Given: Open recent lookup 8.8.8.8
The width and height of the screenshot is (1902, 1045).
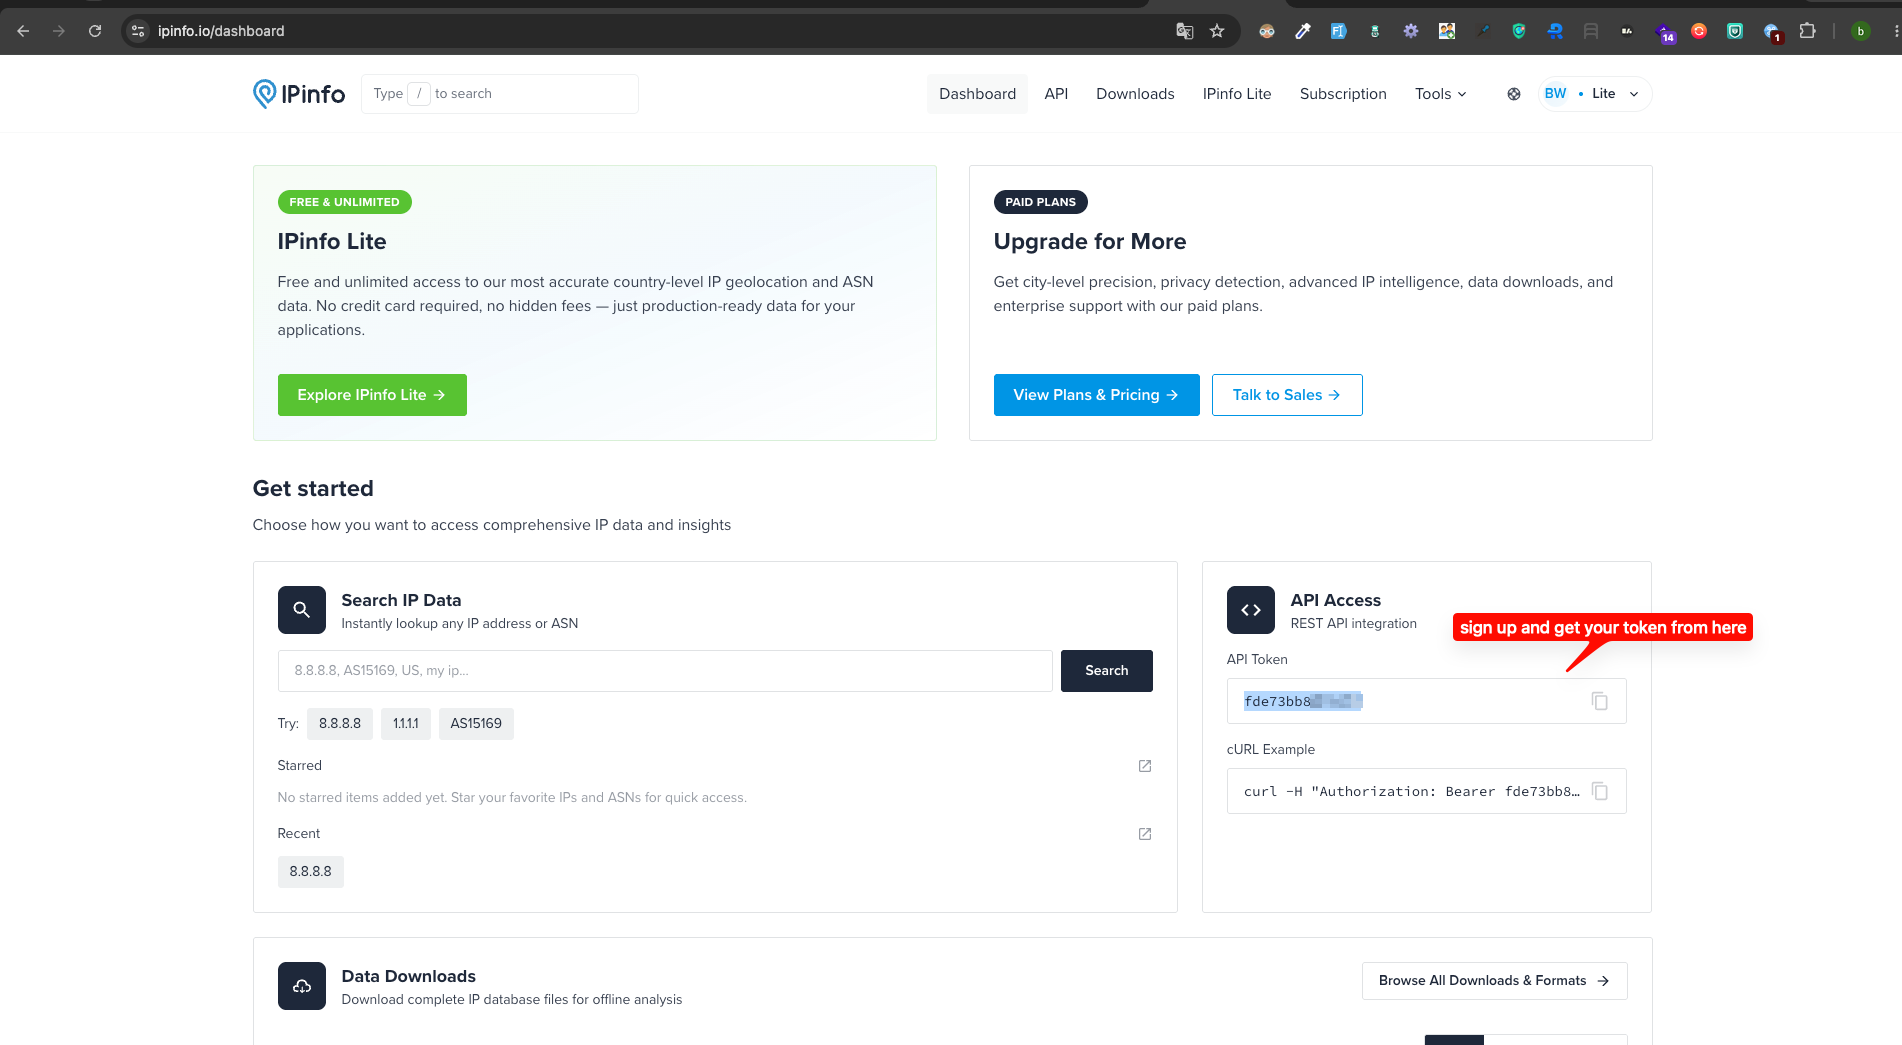Looking at the screenshot, I should click(311, 872).
